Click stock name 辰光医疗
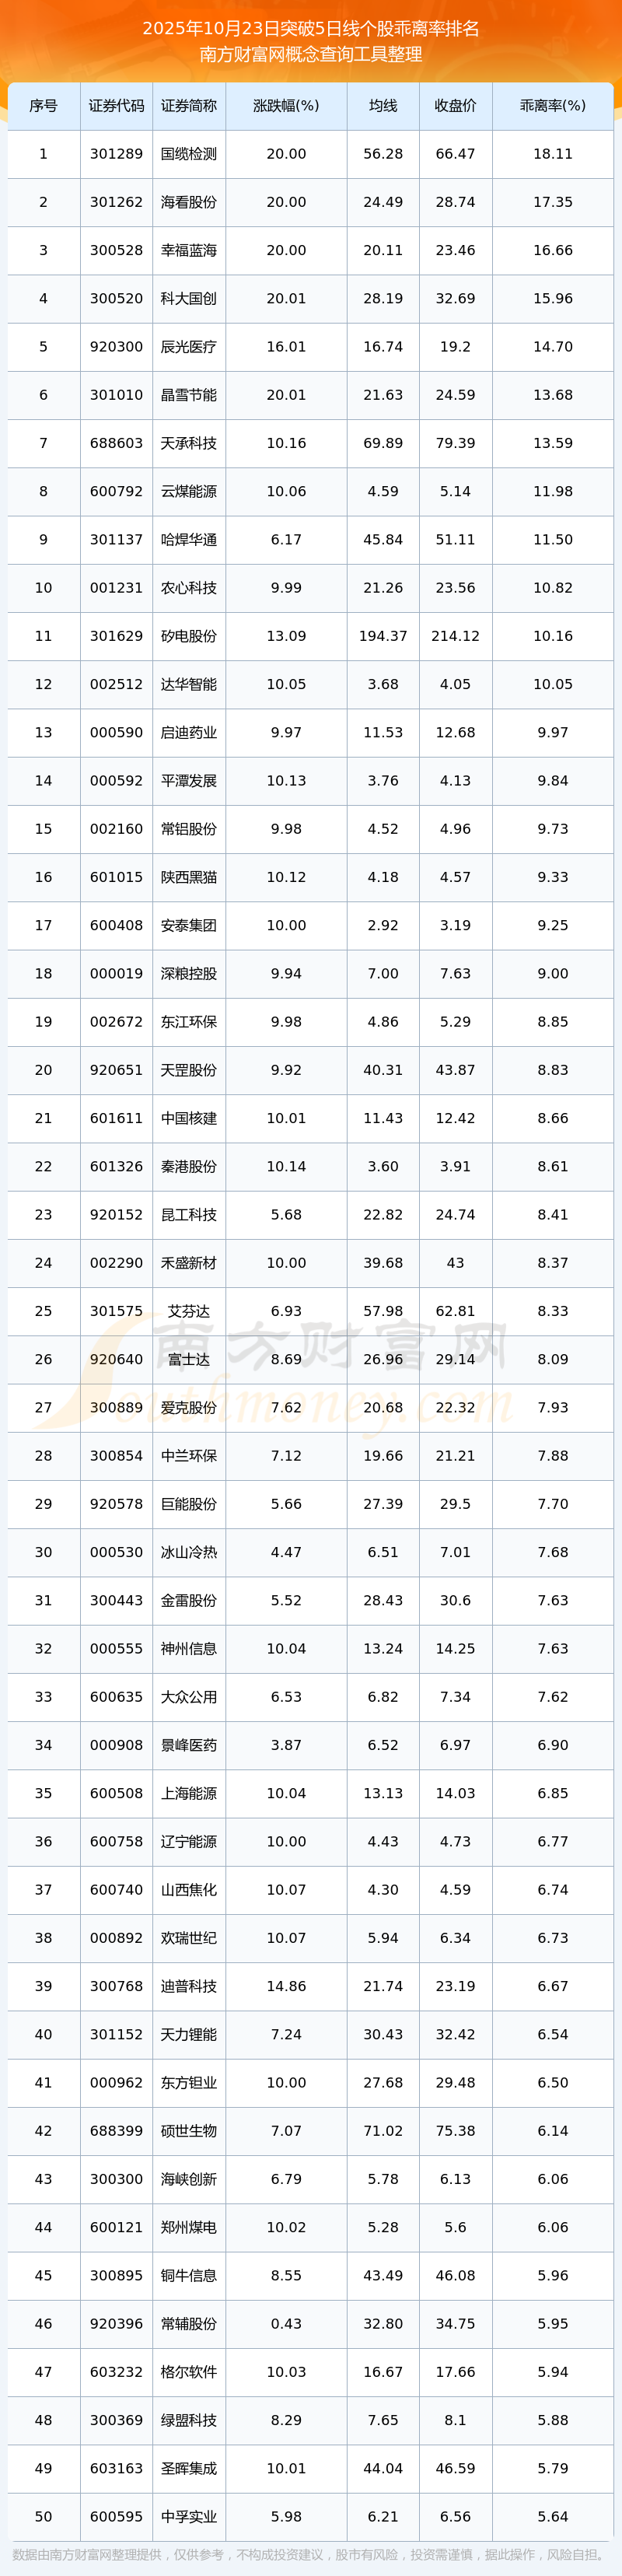This screenshot has width=622, height=2576. (x=189, y=347)
